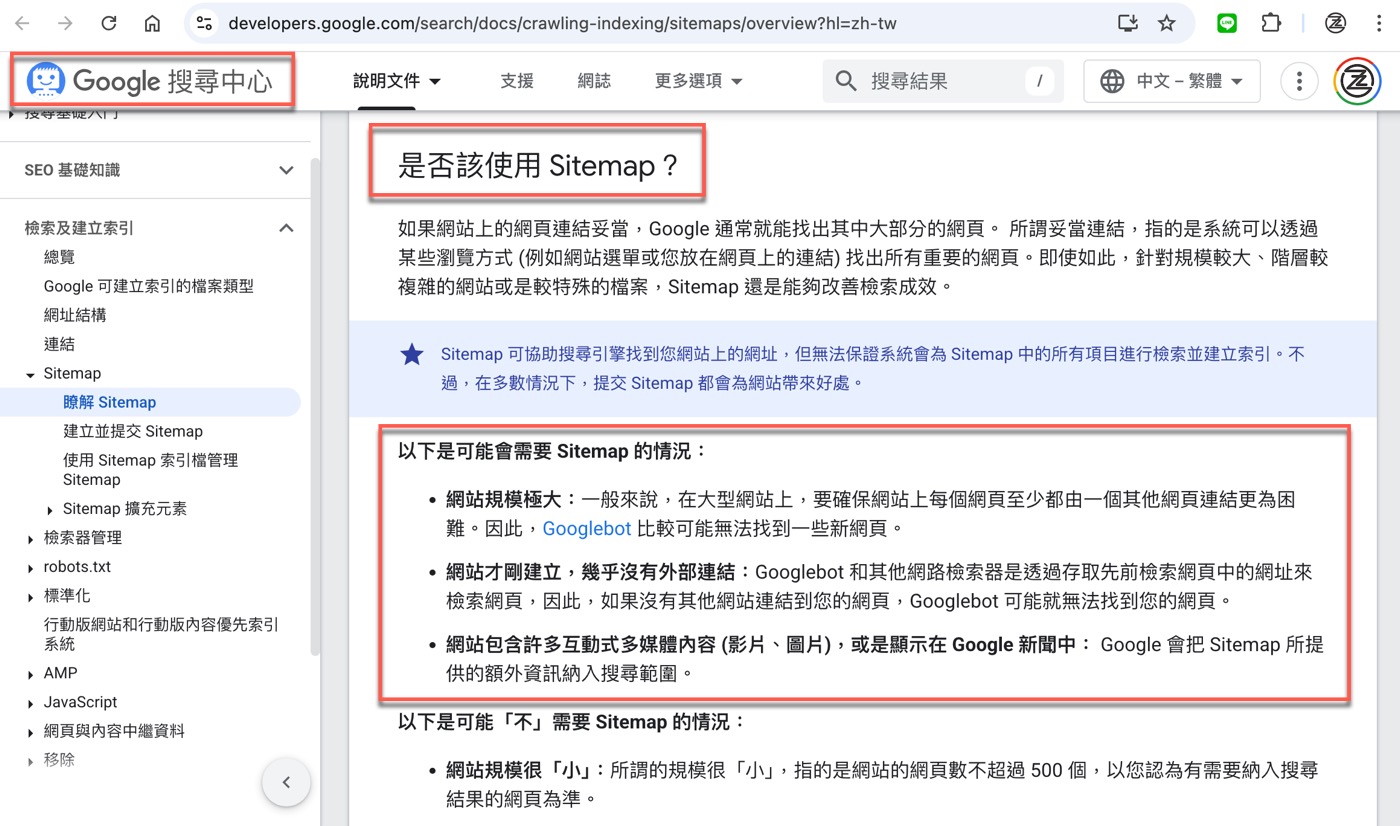The height and width of the screenshot is (826, 1400).
Task: Open the Extensions puzzle menu
Action: tap(1271, 23)
